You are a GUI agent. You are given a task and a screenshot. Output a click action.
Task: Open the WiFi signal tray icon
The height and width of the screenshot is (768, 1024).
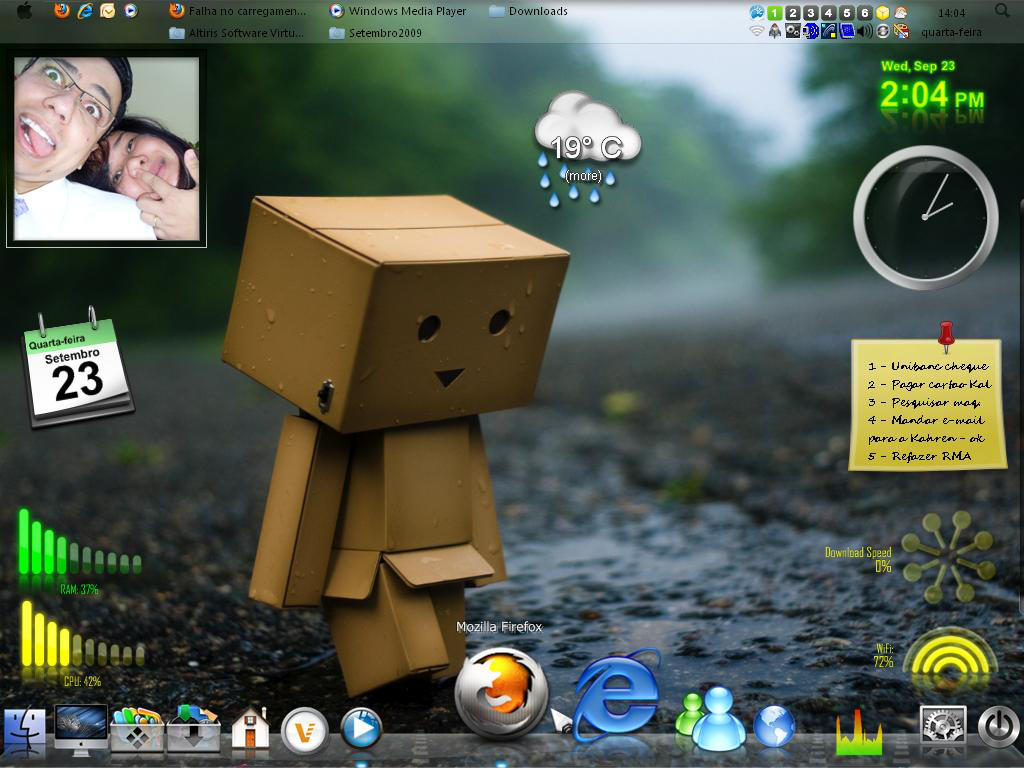tap(757, 31)
